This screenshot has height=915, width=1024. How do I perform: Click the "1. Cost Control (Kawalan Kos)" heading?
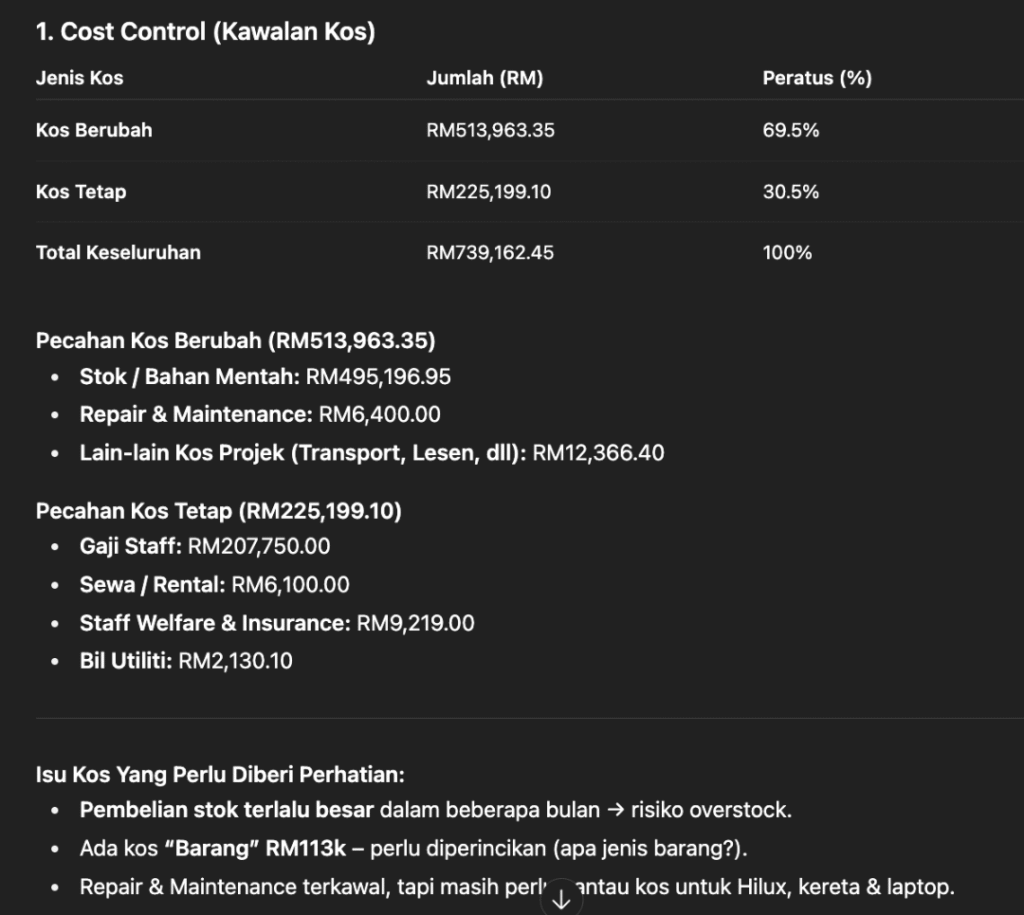click(x=205, y=32)
